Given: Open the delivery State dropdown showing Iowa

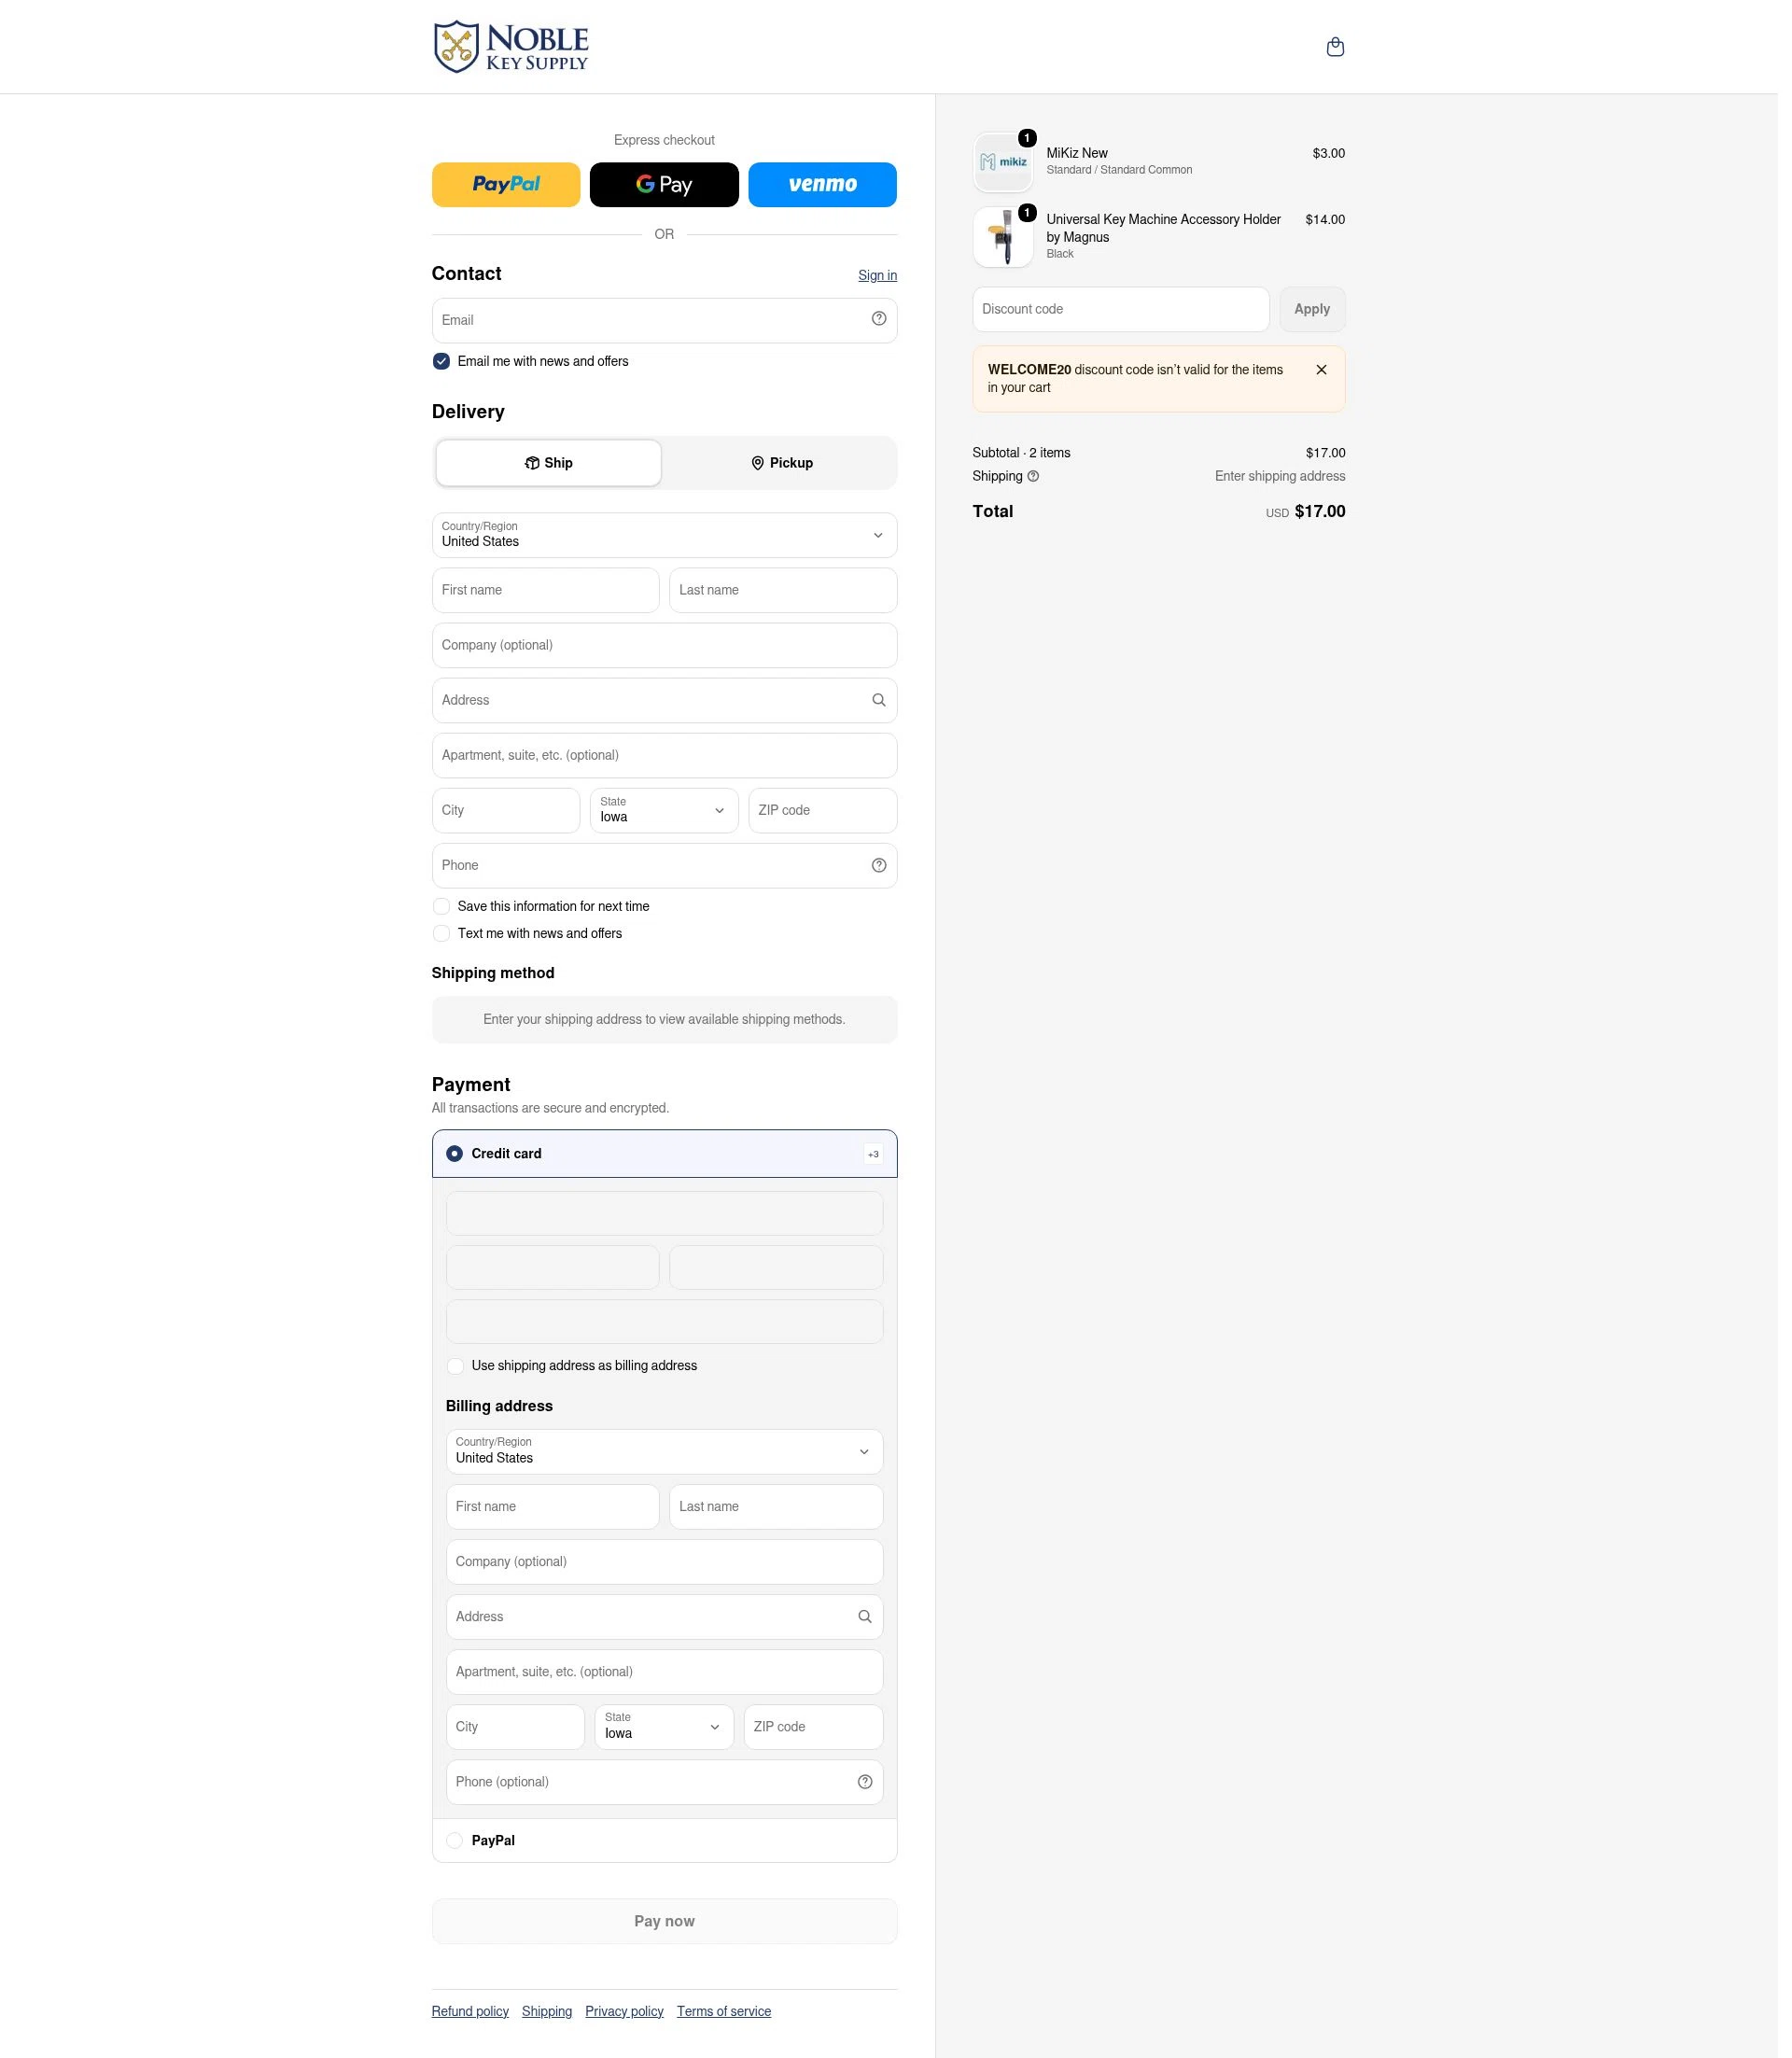Looking at the screenshot, I should tap(669, 816).
